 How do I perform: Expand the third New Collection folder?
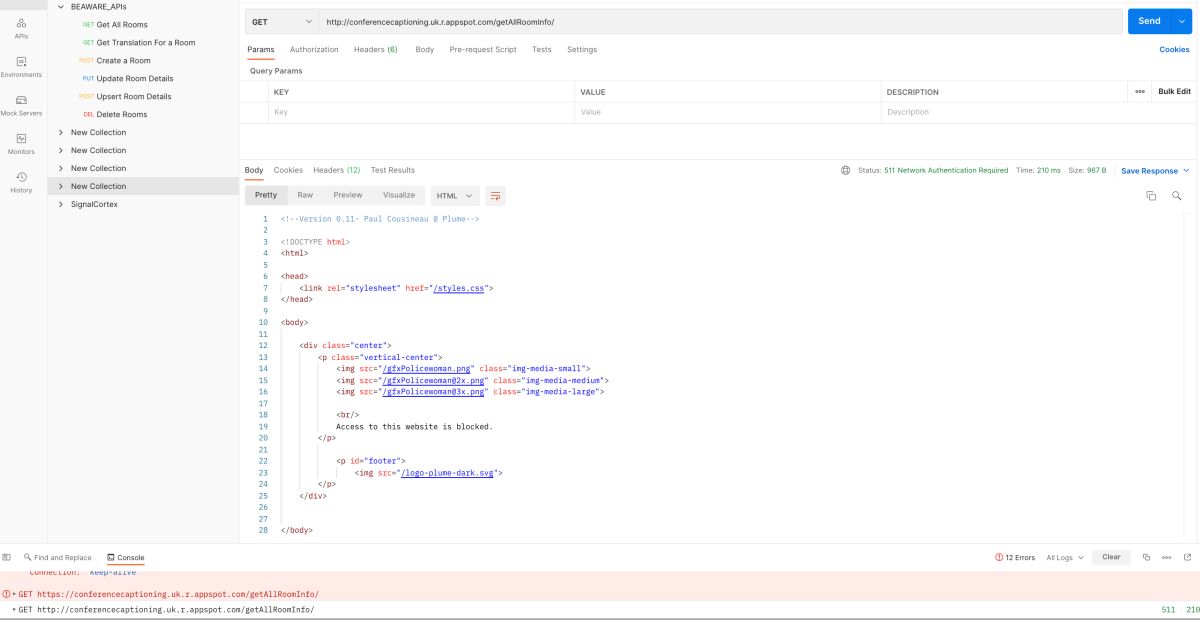pyautogui.click(x=61, y=168)
